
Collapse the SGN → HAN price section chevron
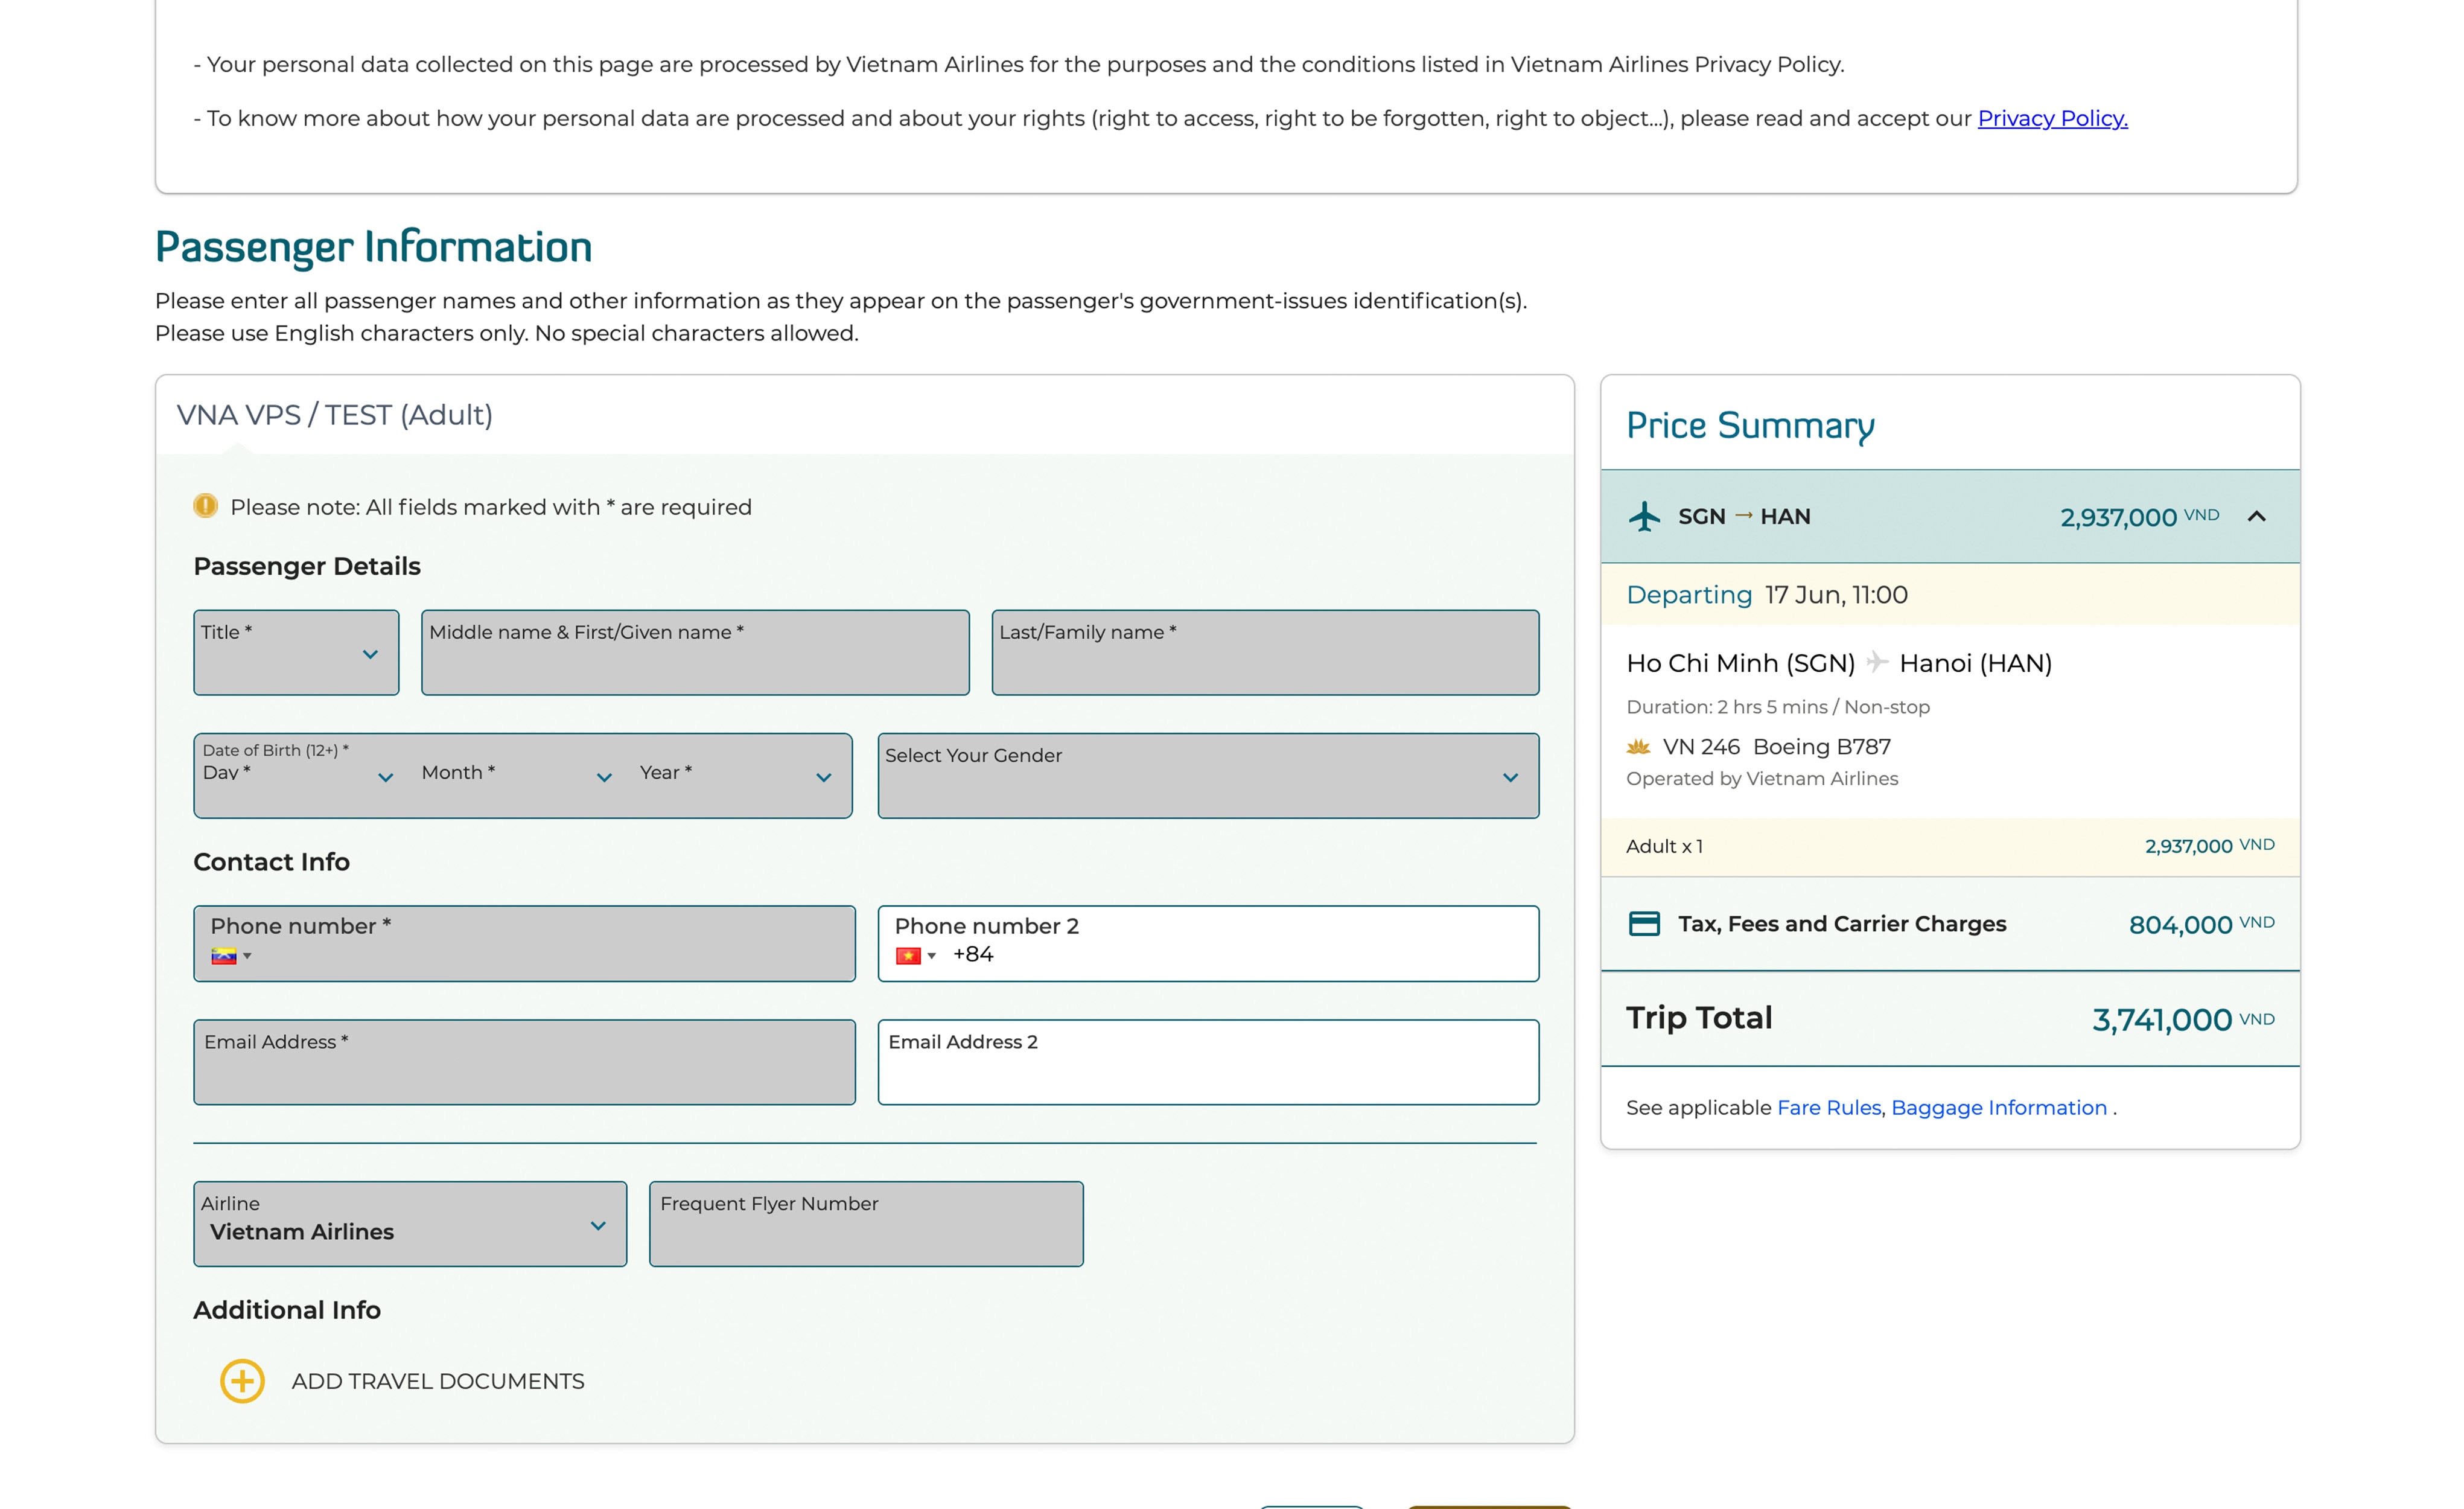[x=2256, y=517]
